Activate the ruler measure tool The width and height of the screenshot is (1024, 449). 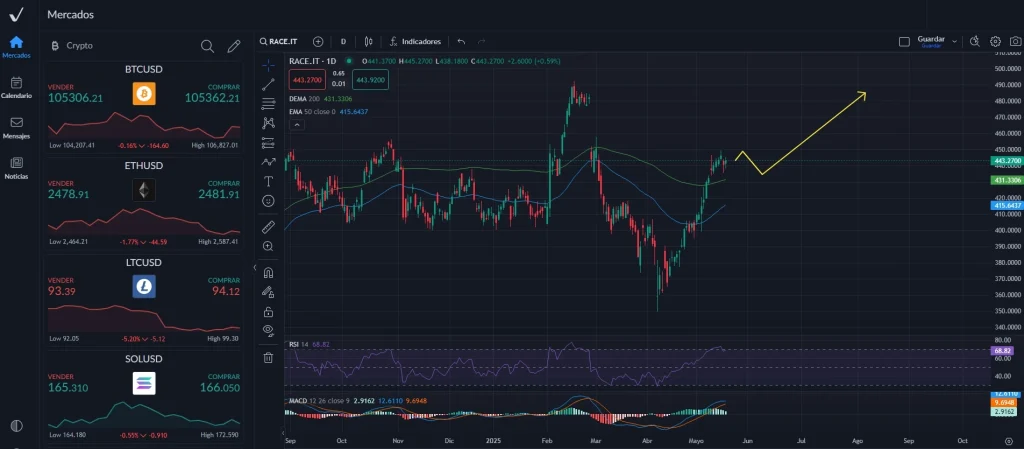point(268,227)
